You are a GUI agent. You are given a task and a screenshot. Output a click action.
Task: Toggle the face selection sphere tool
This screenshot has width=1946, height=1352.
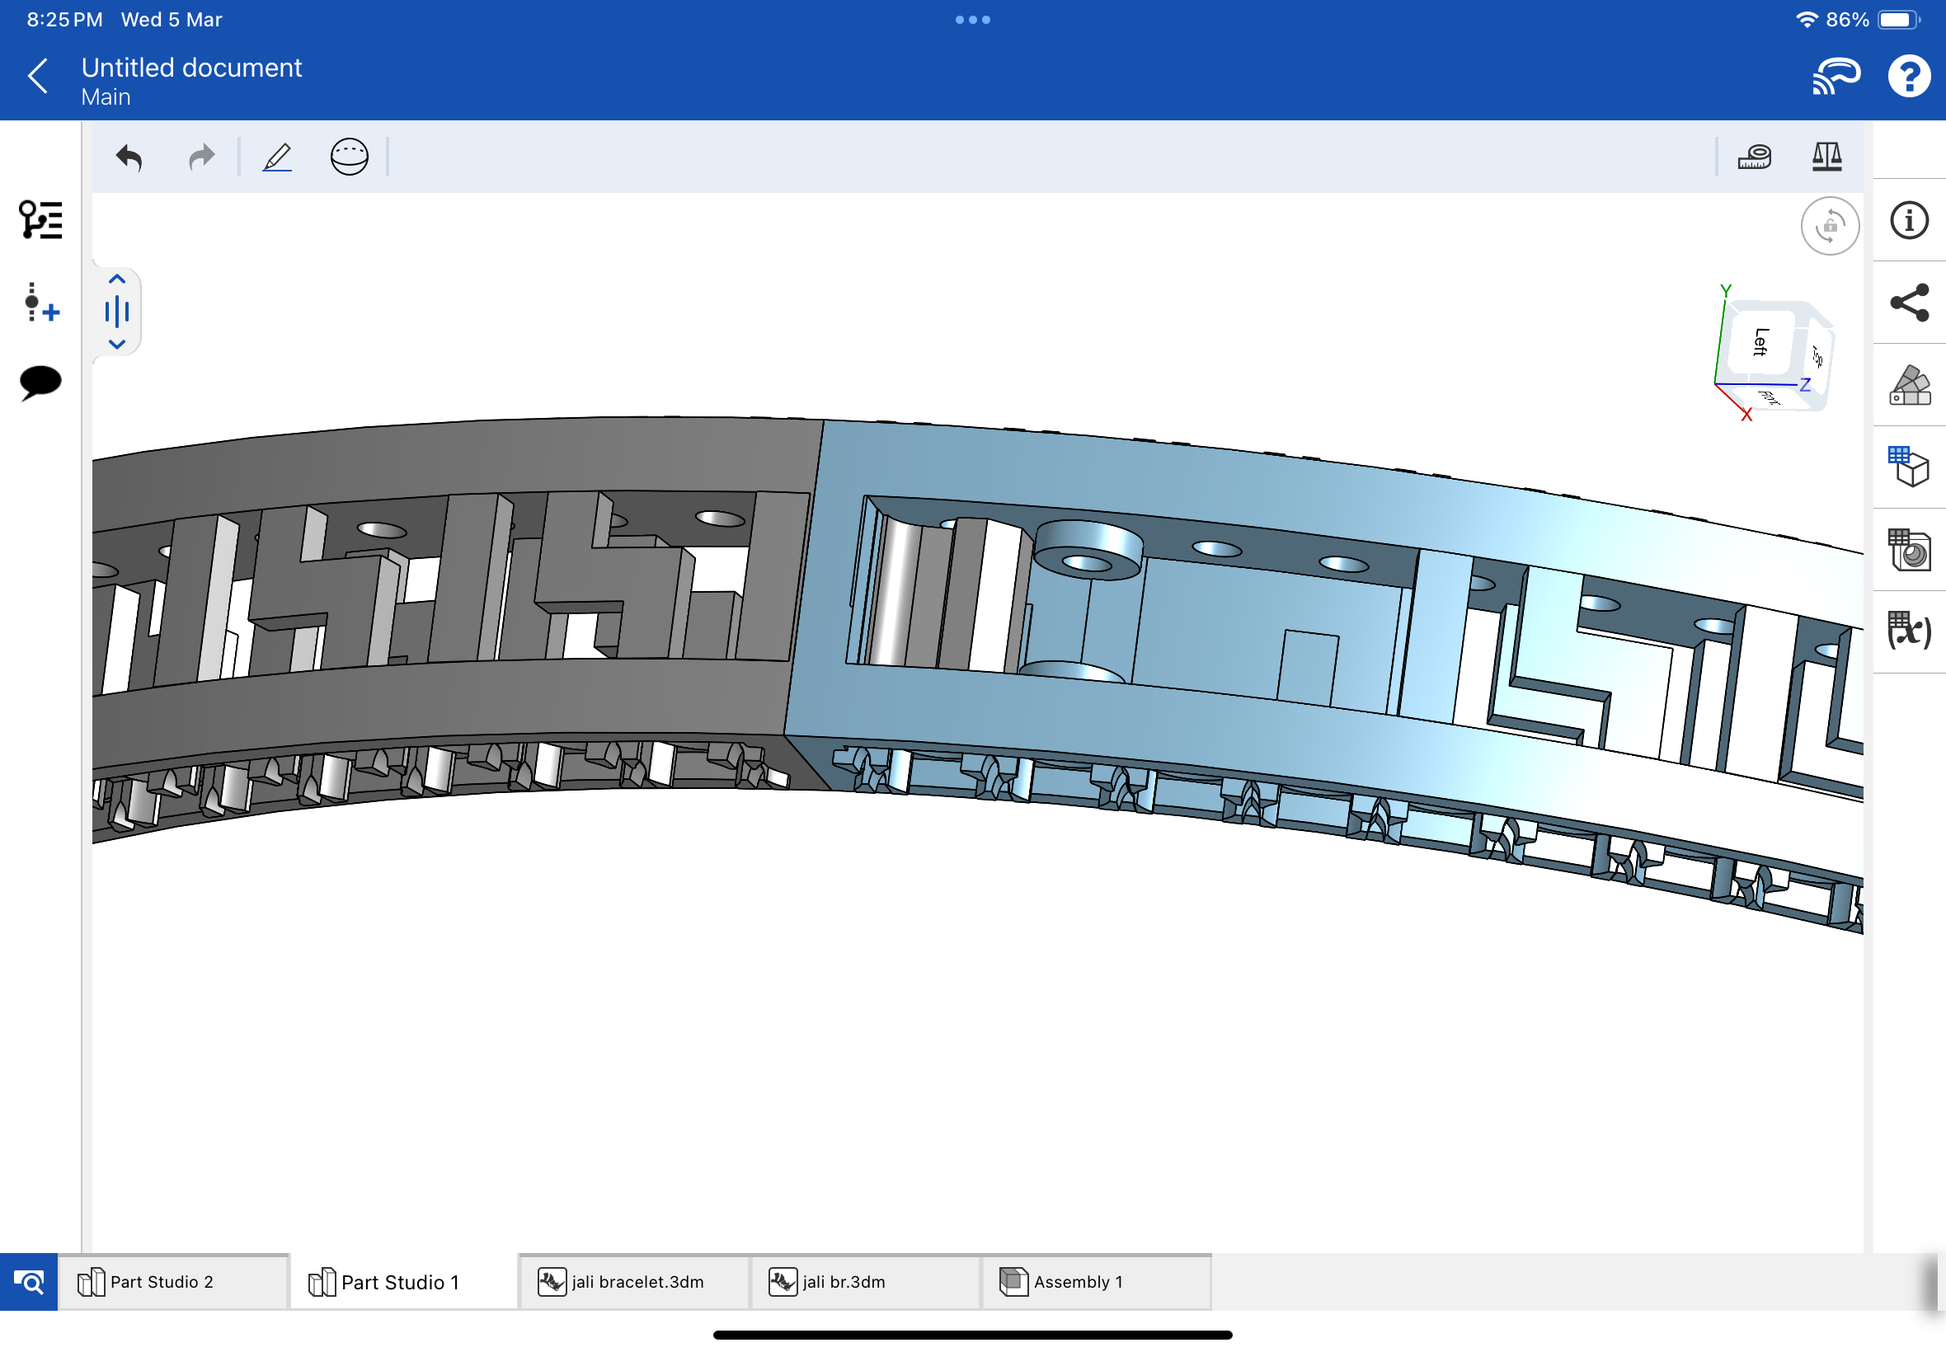tap(349, 157)
